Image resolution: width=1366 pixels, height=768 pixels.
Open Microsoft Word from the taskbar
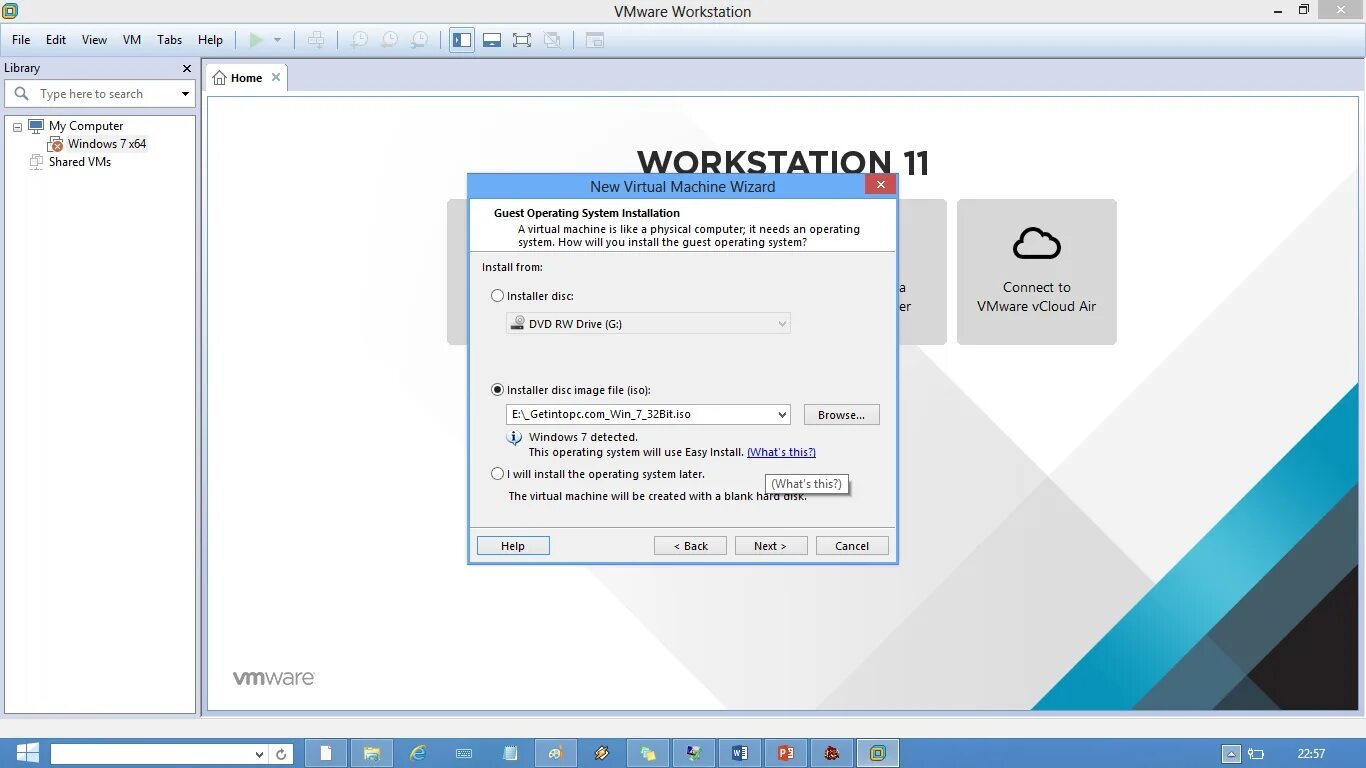tap(740, 753)
